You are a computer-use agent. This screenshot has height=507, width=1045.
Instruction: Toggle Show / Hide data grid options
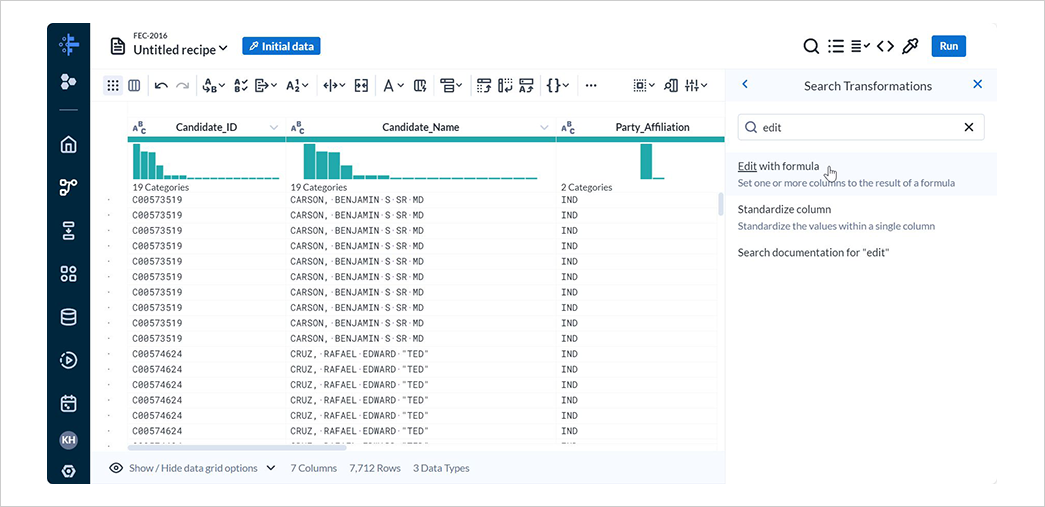[x=193, y=468]
